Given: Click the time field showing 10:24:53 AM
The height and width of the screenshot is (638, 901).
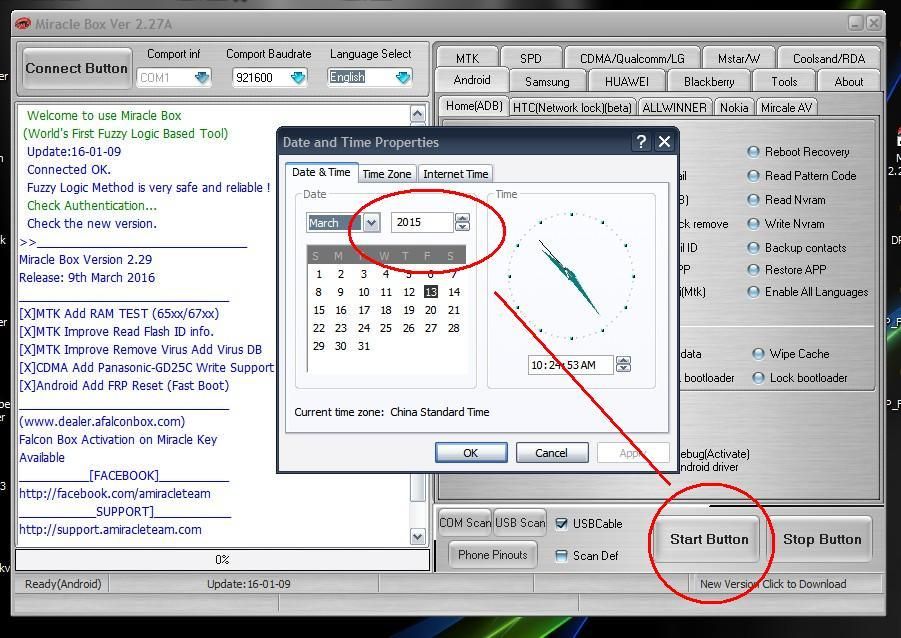Looking at the screenshot, I should pos(571,364).
